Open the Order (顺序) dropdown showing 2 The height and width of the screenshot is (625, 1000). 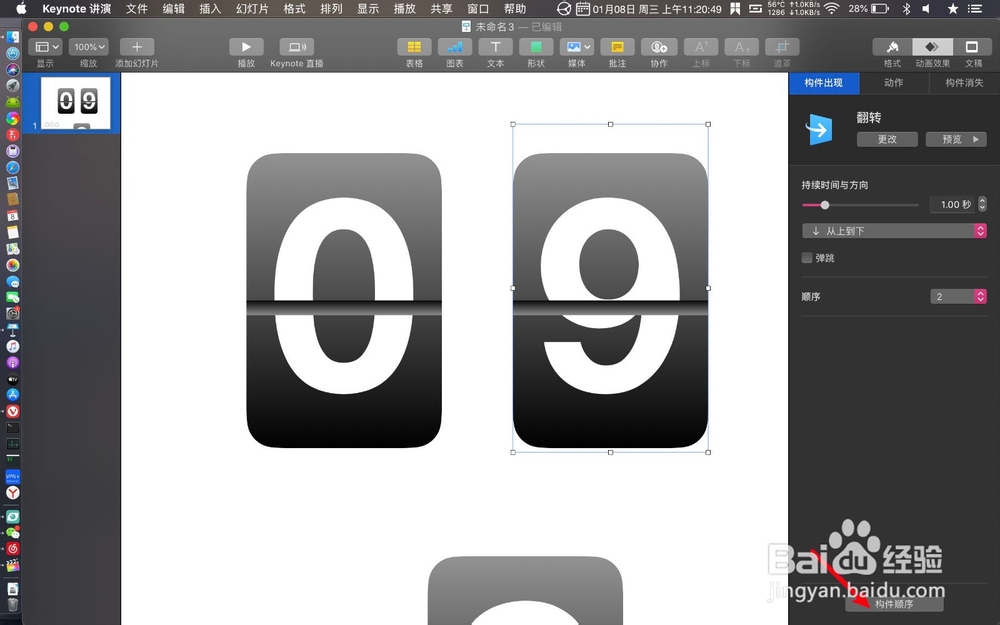[959, 297]
